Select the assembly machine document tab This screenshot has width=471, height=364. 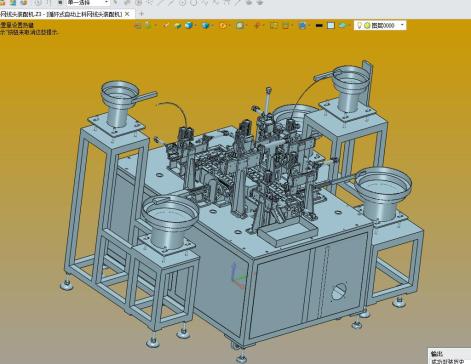pyautogui.click(x=62, y=14)
